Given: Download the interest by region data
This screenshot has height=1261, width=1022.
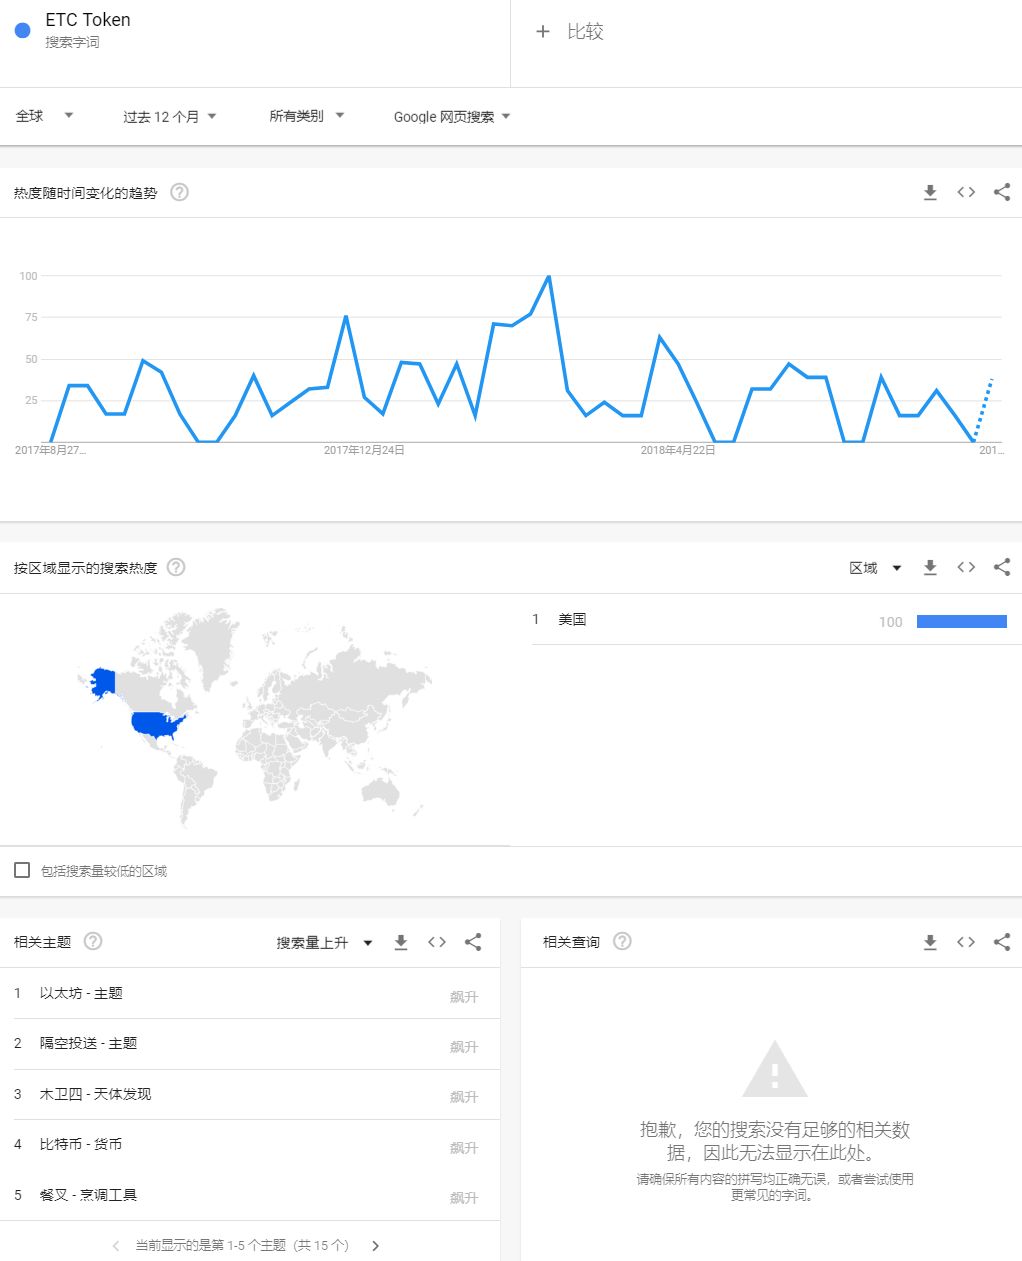Looking at the screenshot, I should click(930, 568).
